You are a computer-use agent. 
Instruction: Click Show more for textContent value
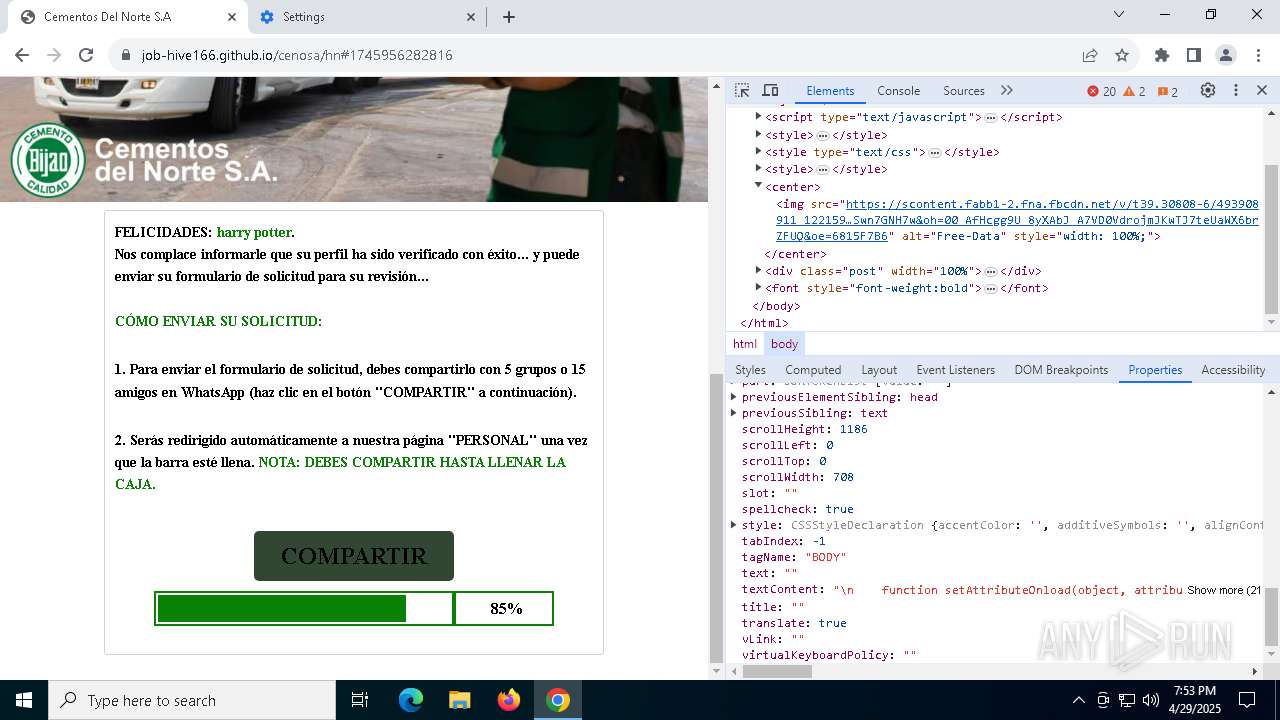tap(1224, 590)
